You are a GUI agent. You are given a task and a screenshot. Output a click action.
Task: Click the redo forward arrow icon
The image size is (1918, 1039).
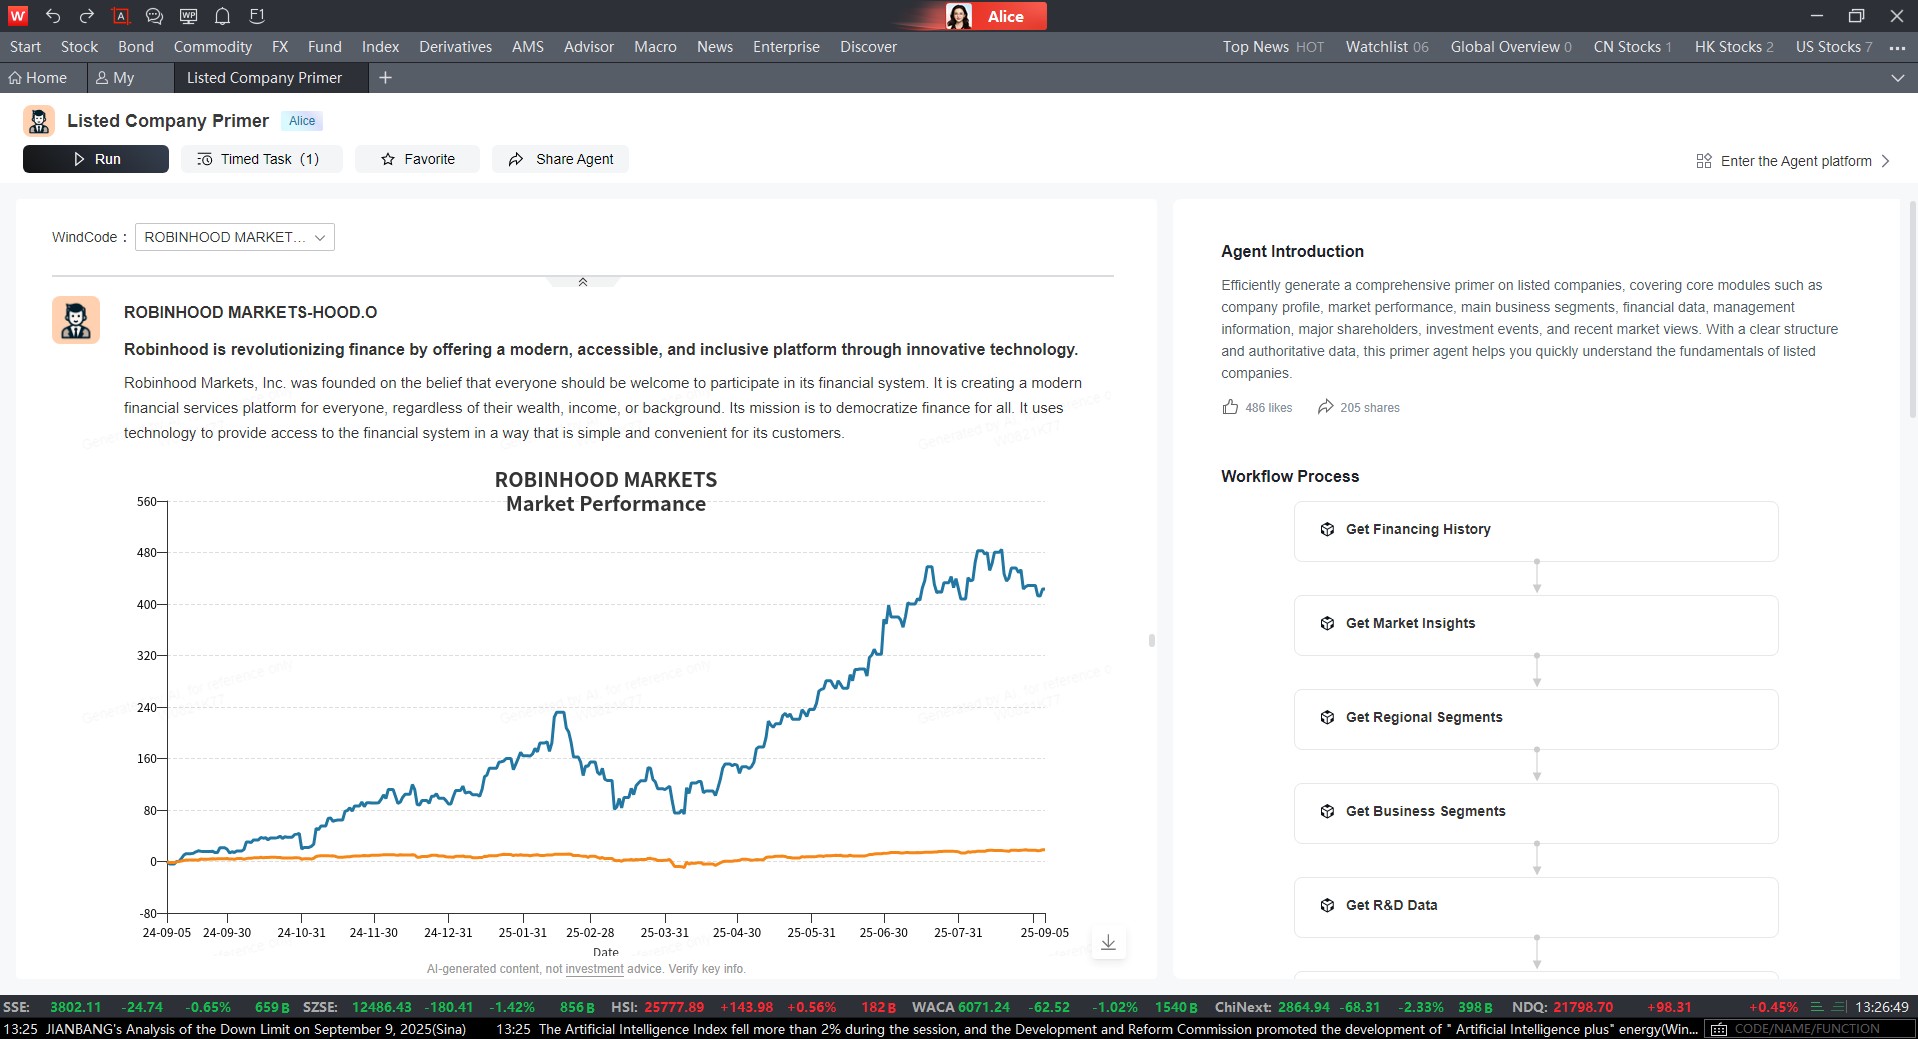(87, 16)
